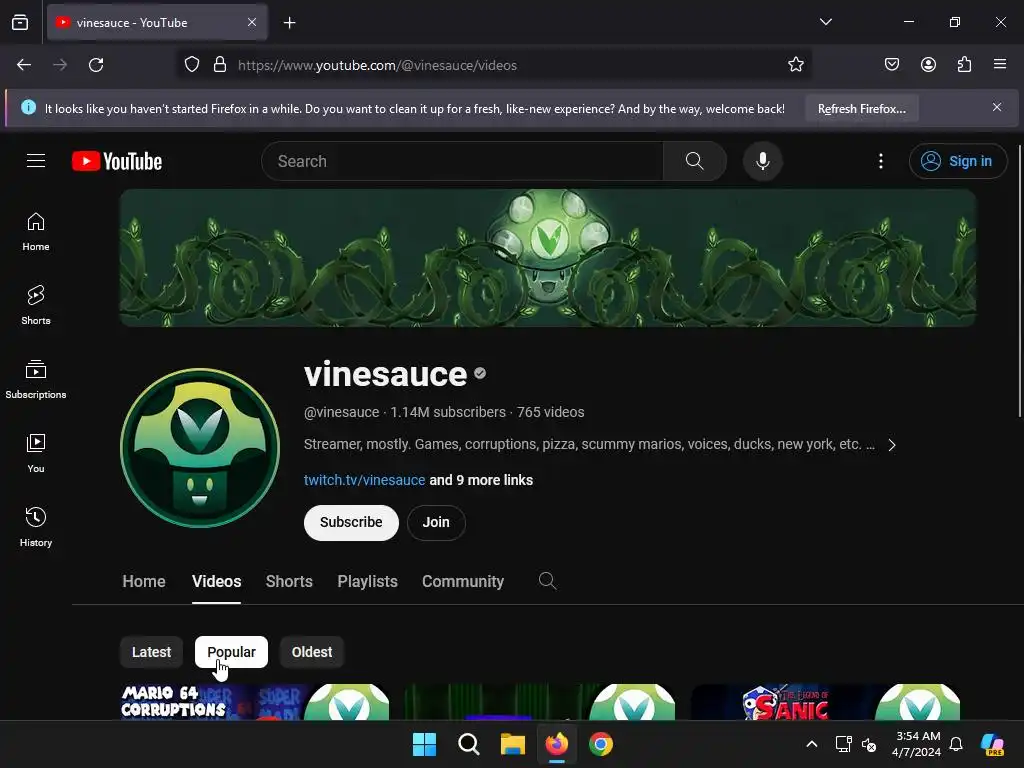This screenshot has height=768, width=1024.
Task: Open Copilot preview icon in taskbar
Action: (992, 744)
